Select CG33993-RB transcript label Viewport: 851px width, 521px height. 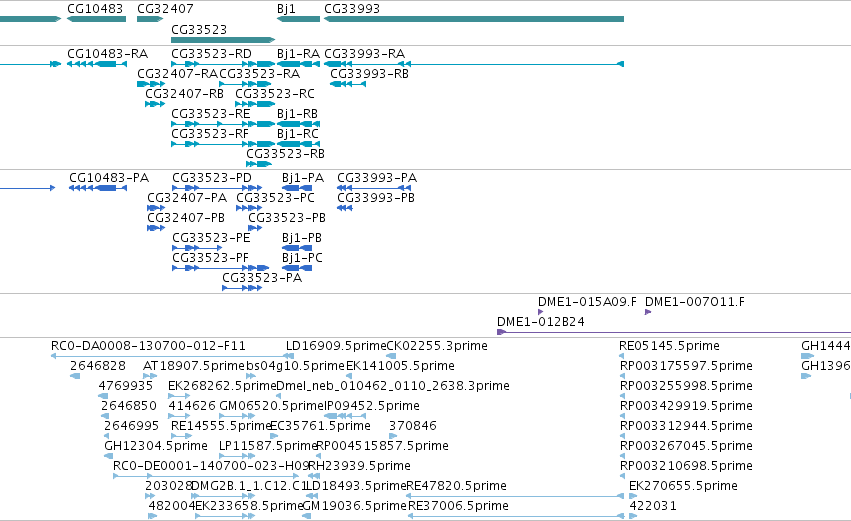370,74
